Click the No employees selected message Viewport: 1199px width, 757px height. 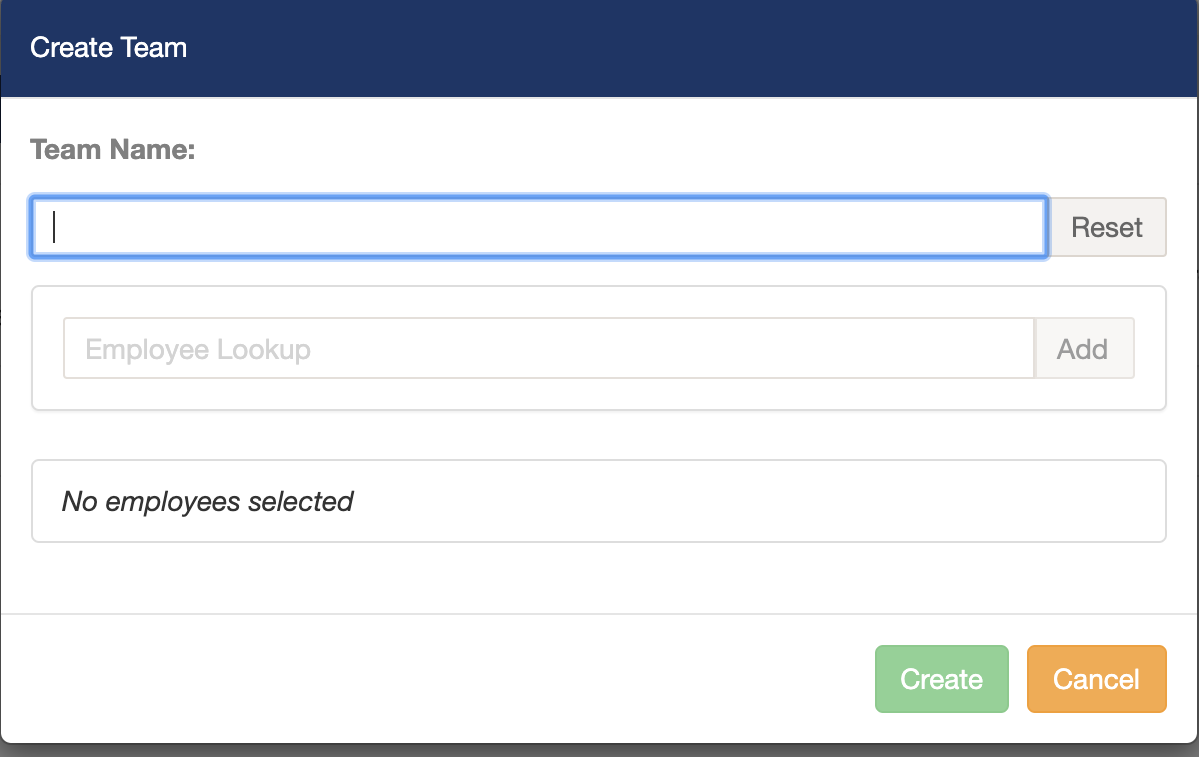pos(207,501)
